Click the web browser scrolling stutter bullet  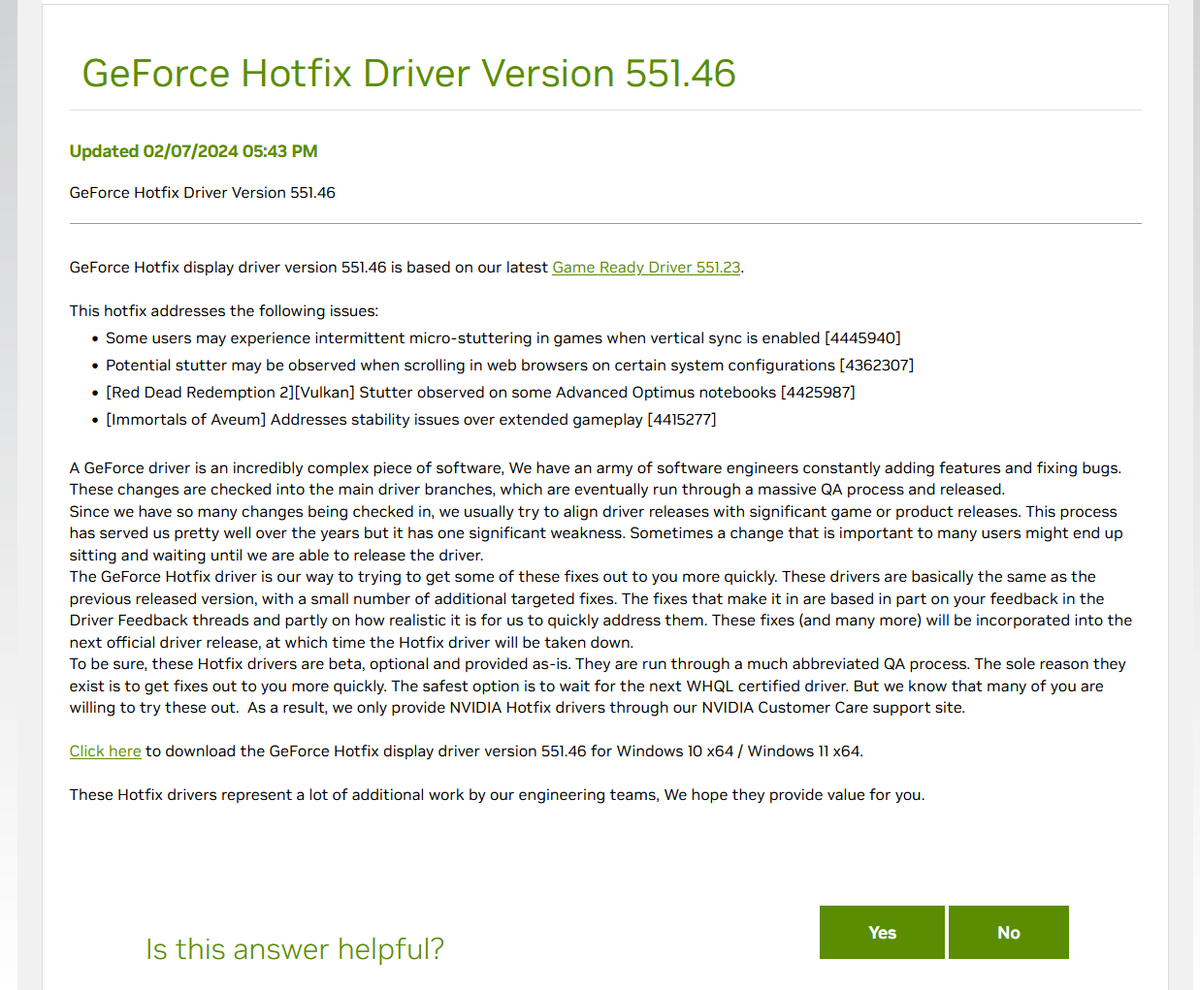(x=510, y=365)
